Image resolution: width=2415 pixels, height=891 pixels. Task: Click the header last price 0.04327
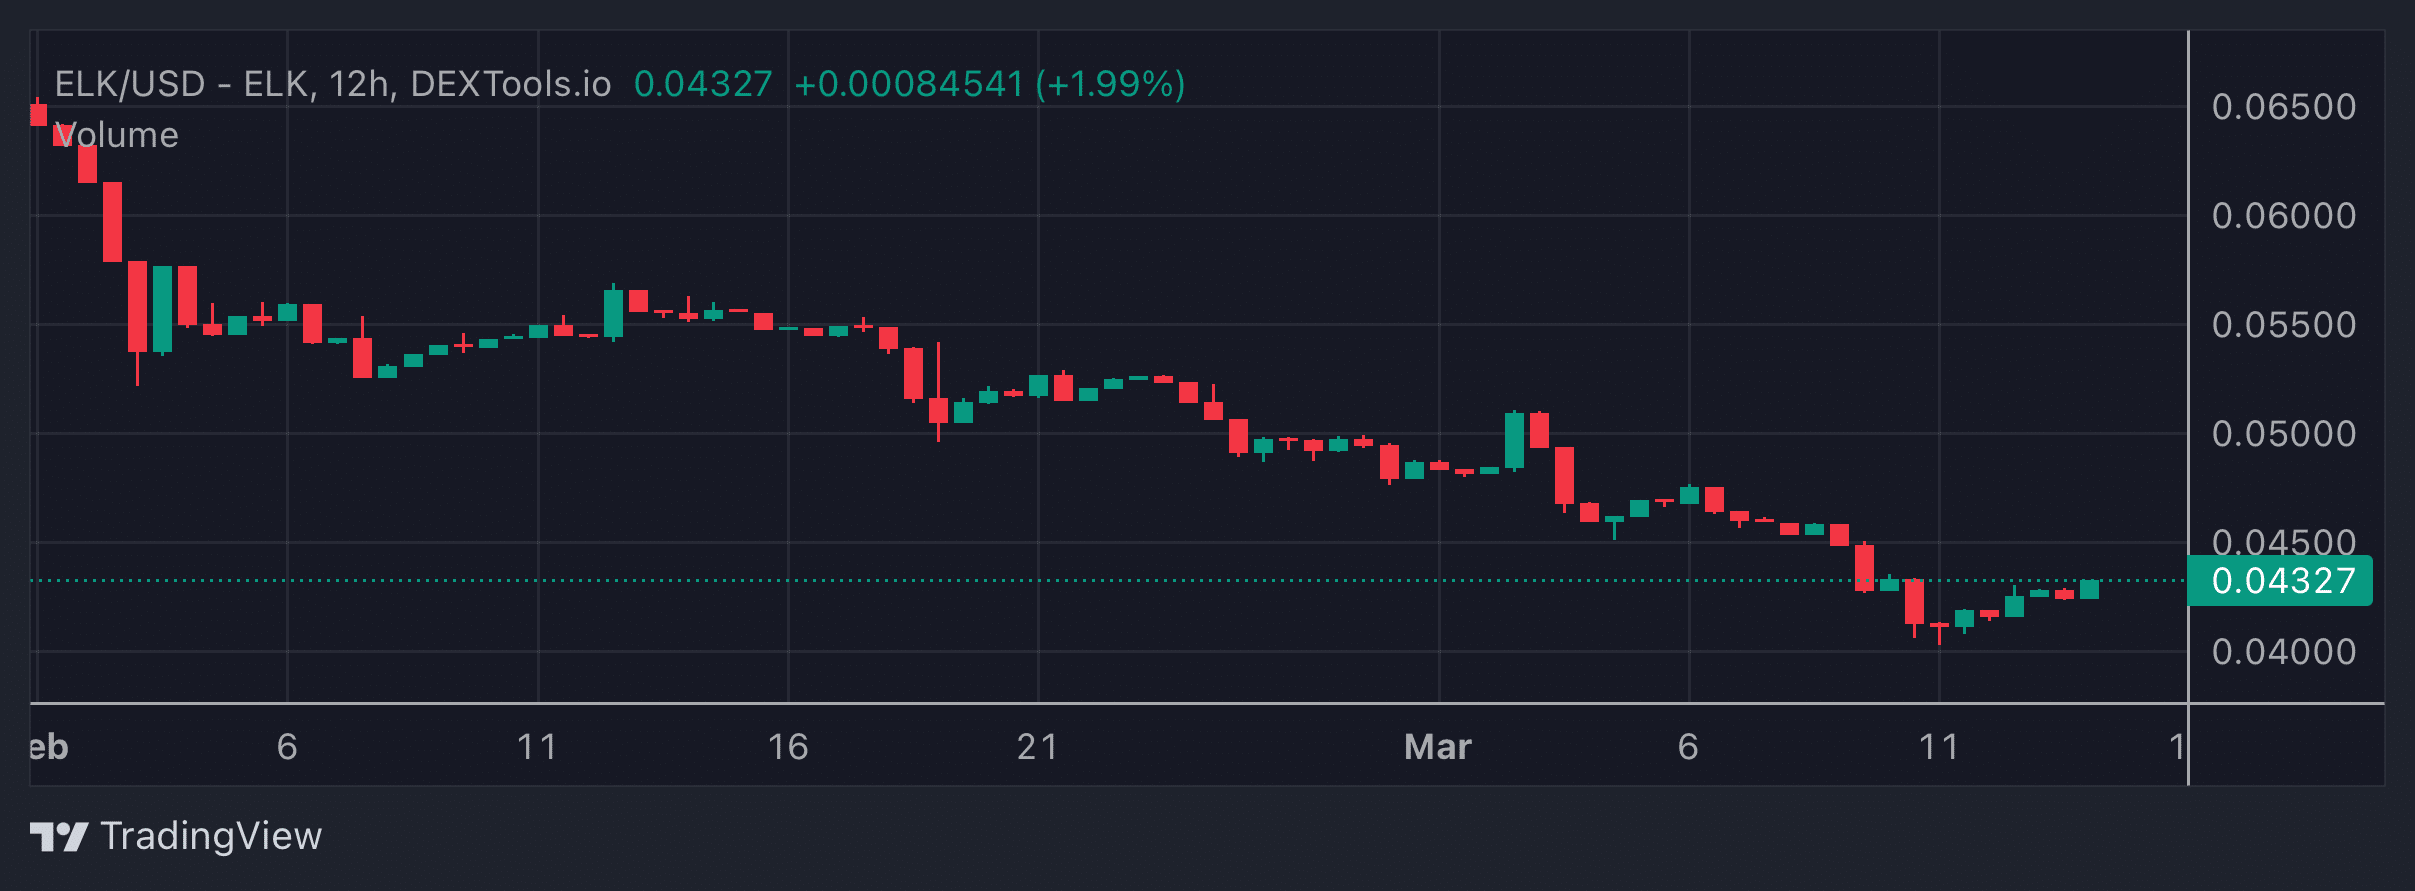point(703,84)
